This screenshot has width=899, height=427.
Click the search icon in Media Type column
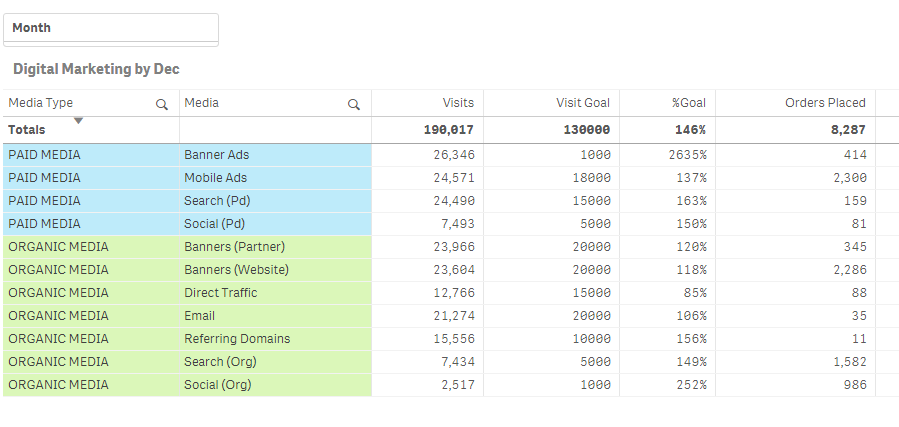point(162,104)
